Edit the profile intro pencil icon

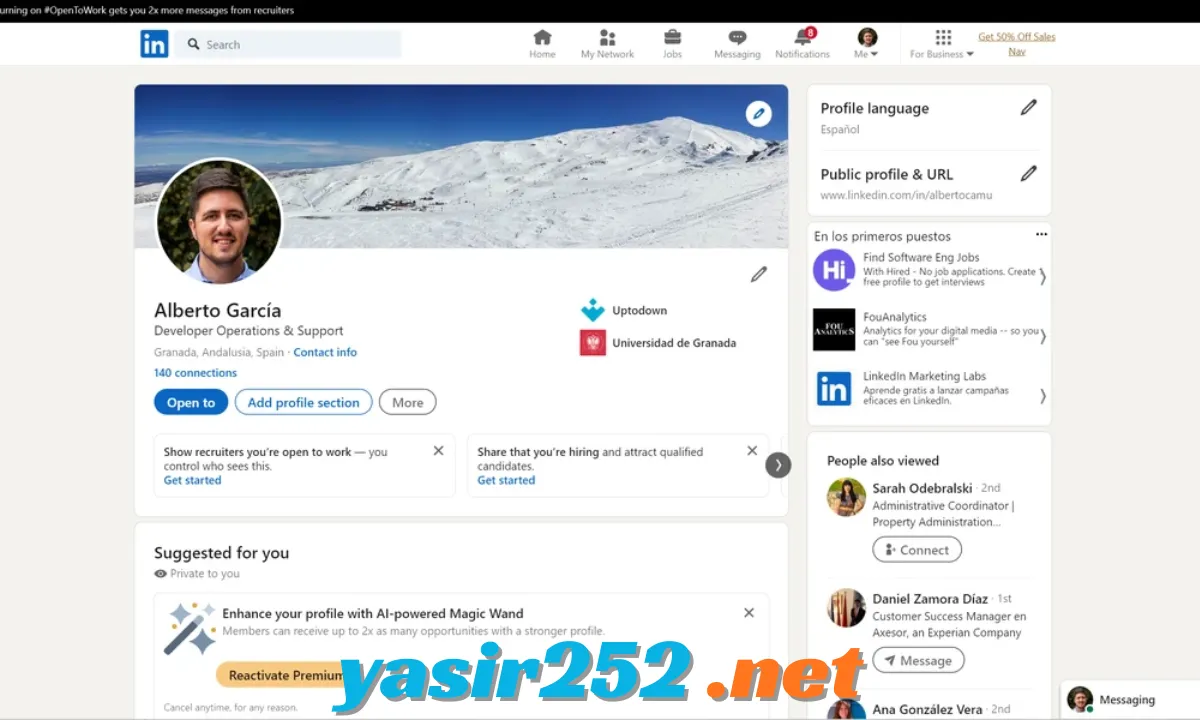click(759, 274)
